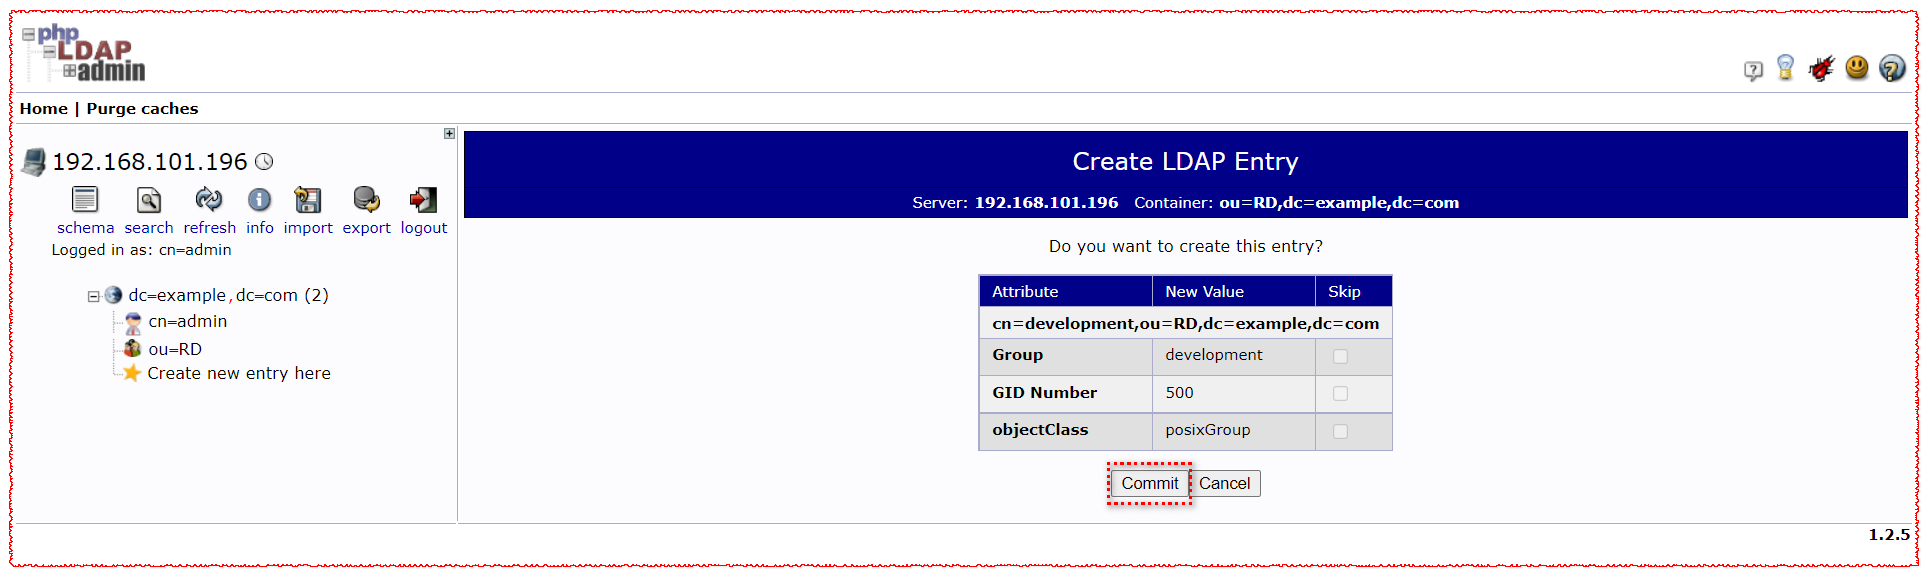Click the clock icon beside 192.168.101.196

tap(264, 162)
